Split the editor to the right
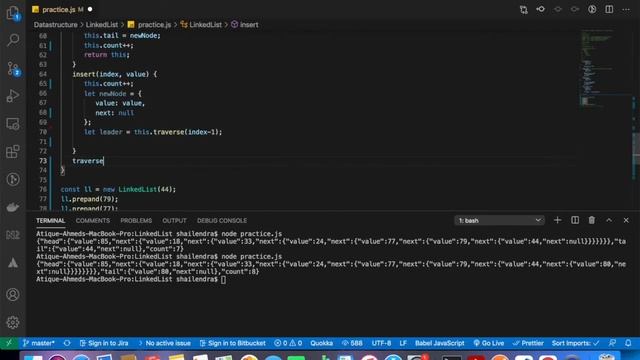640x360 pixels. (x=609, y=9)
